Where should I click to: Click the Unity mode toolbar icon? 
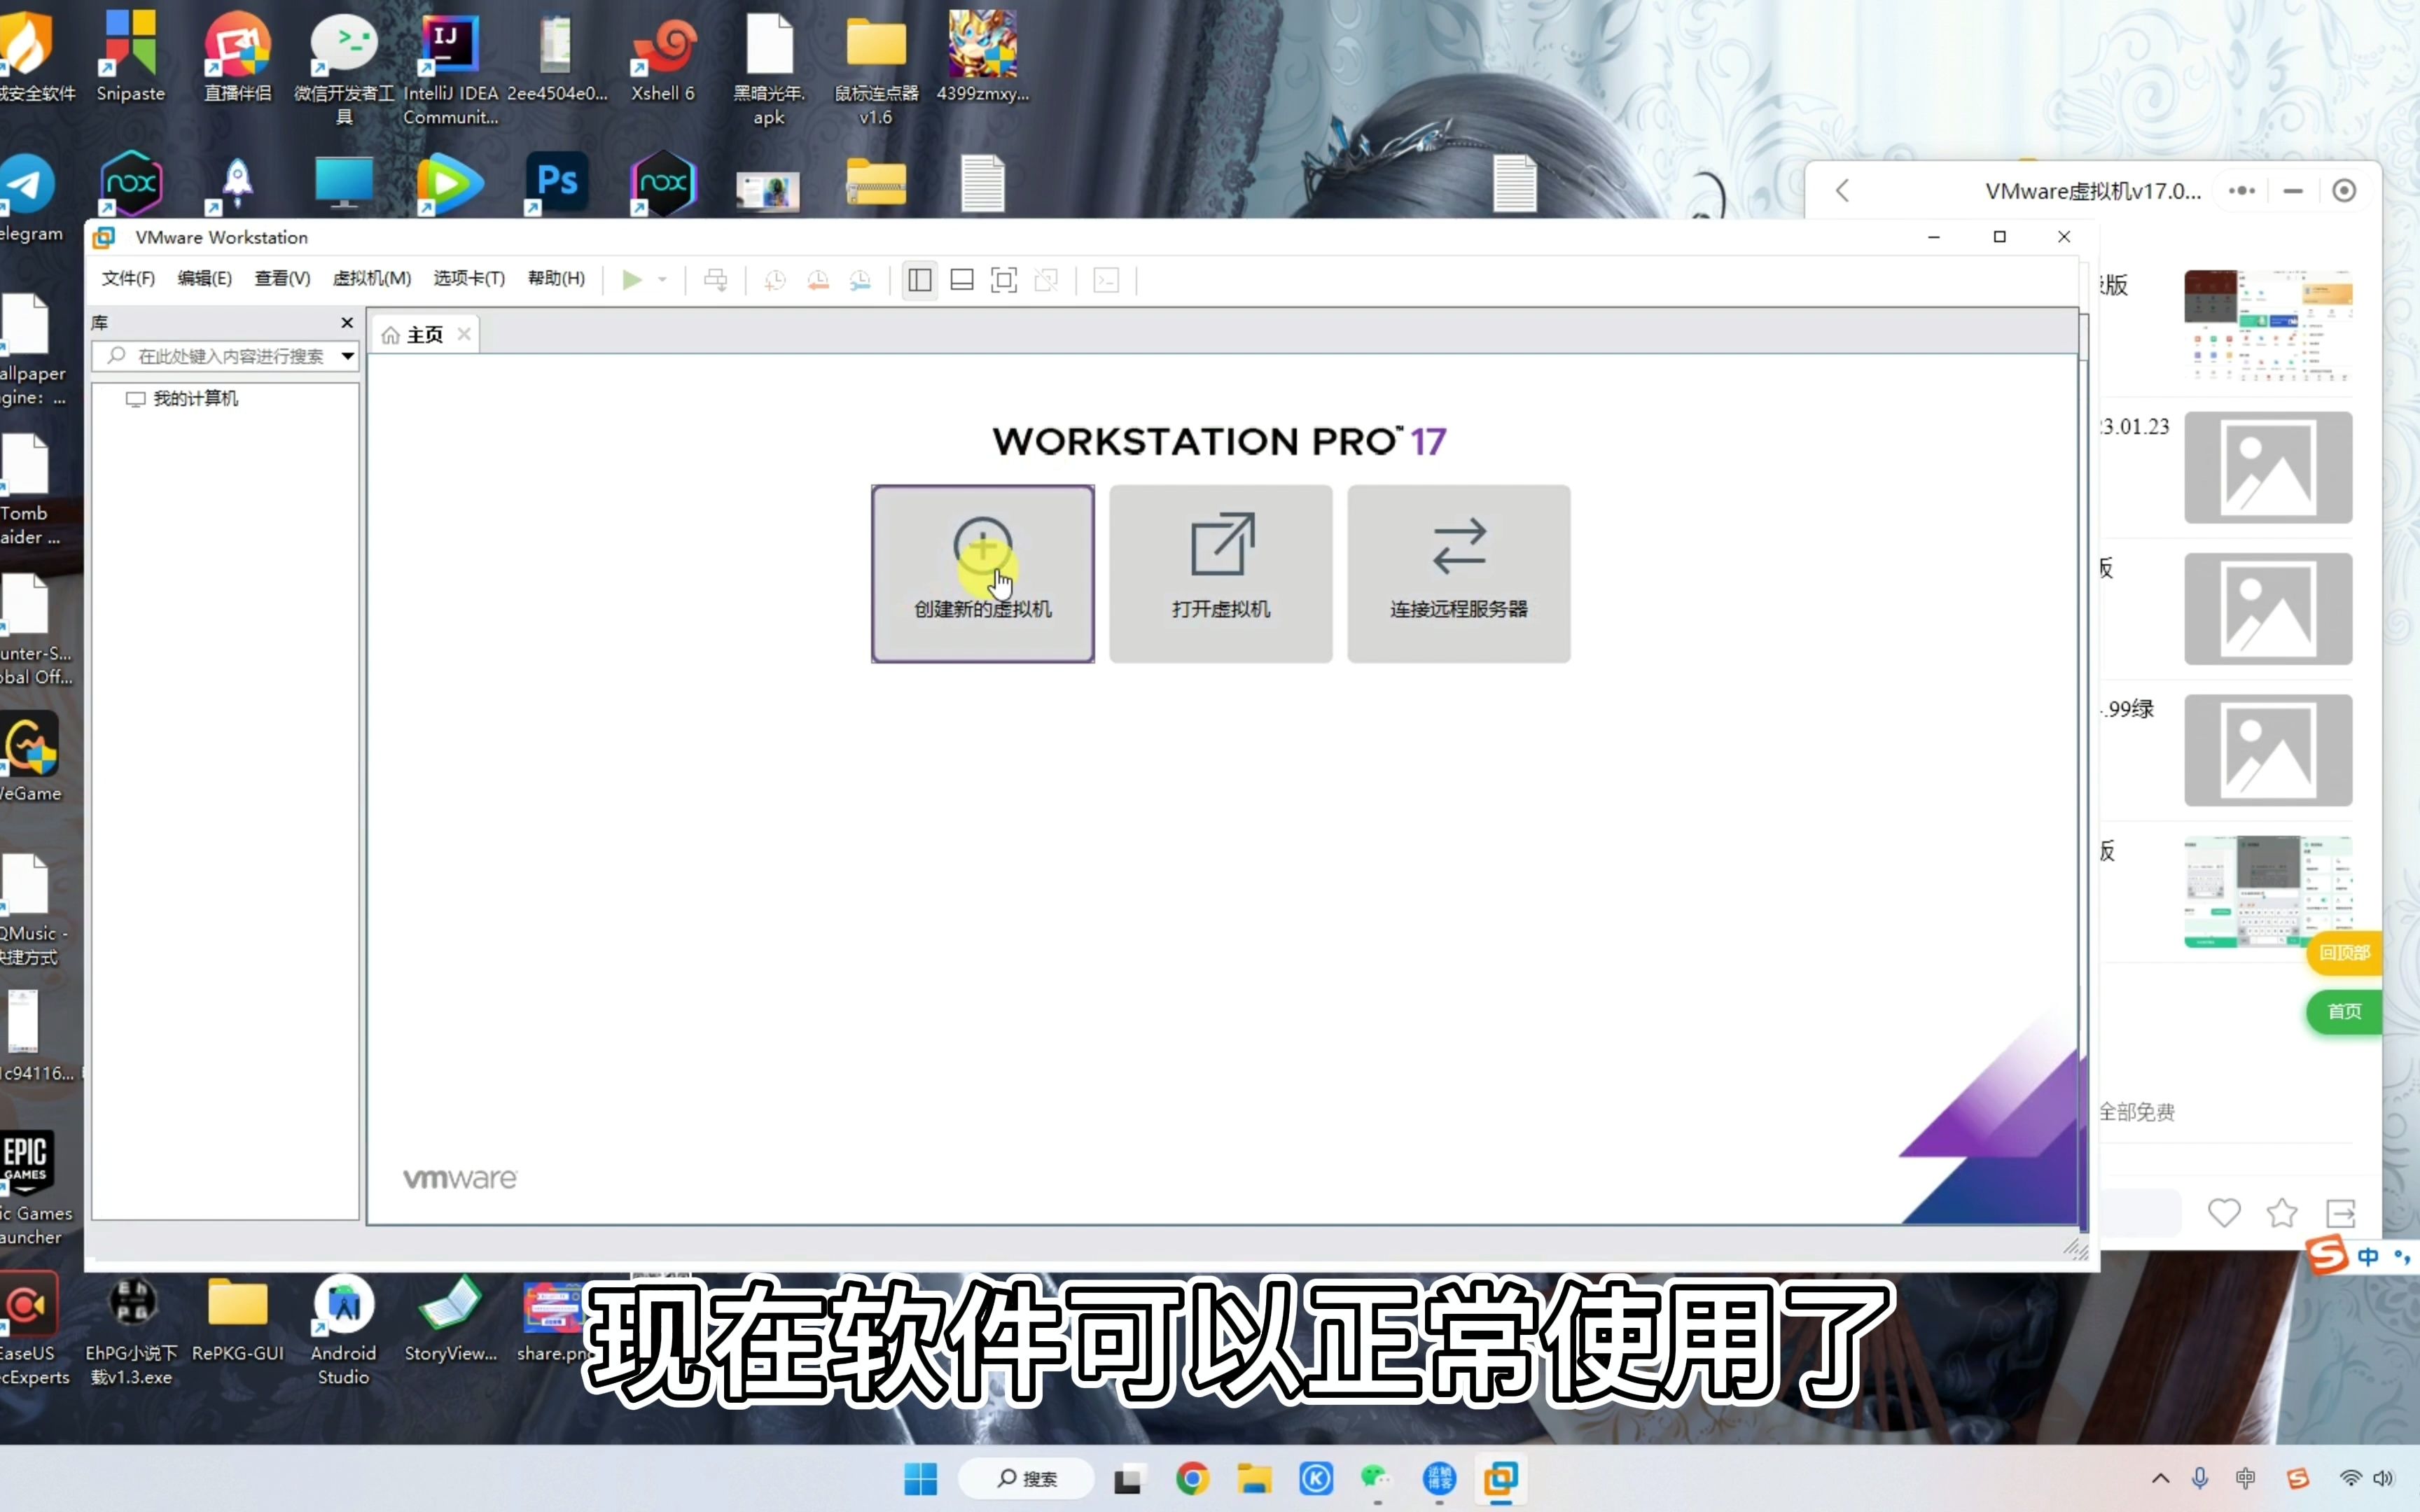pyautogui.click(x=1046, y=280)
